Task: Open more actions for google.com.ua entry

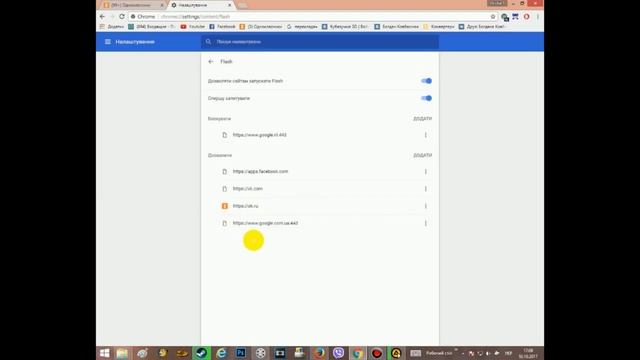Action: (425, 223)
